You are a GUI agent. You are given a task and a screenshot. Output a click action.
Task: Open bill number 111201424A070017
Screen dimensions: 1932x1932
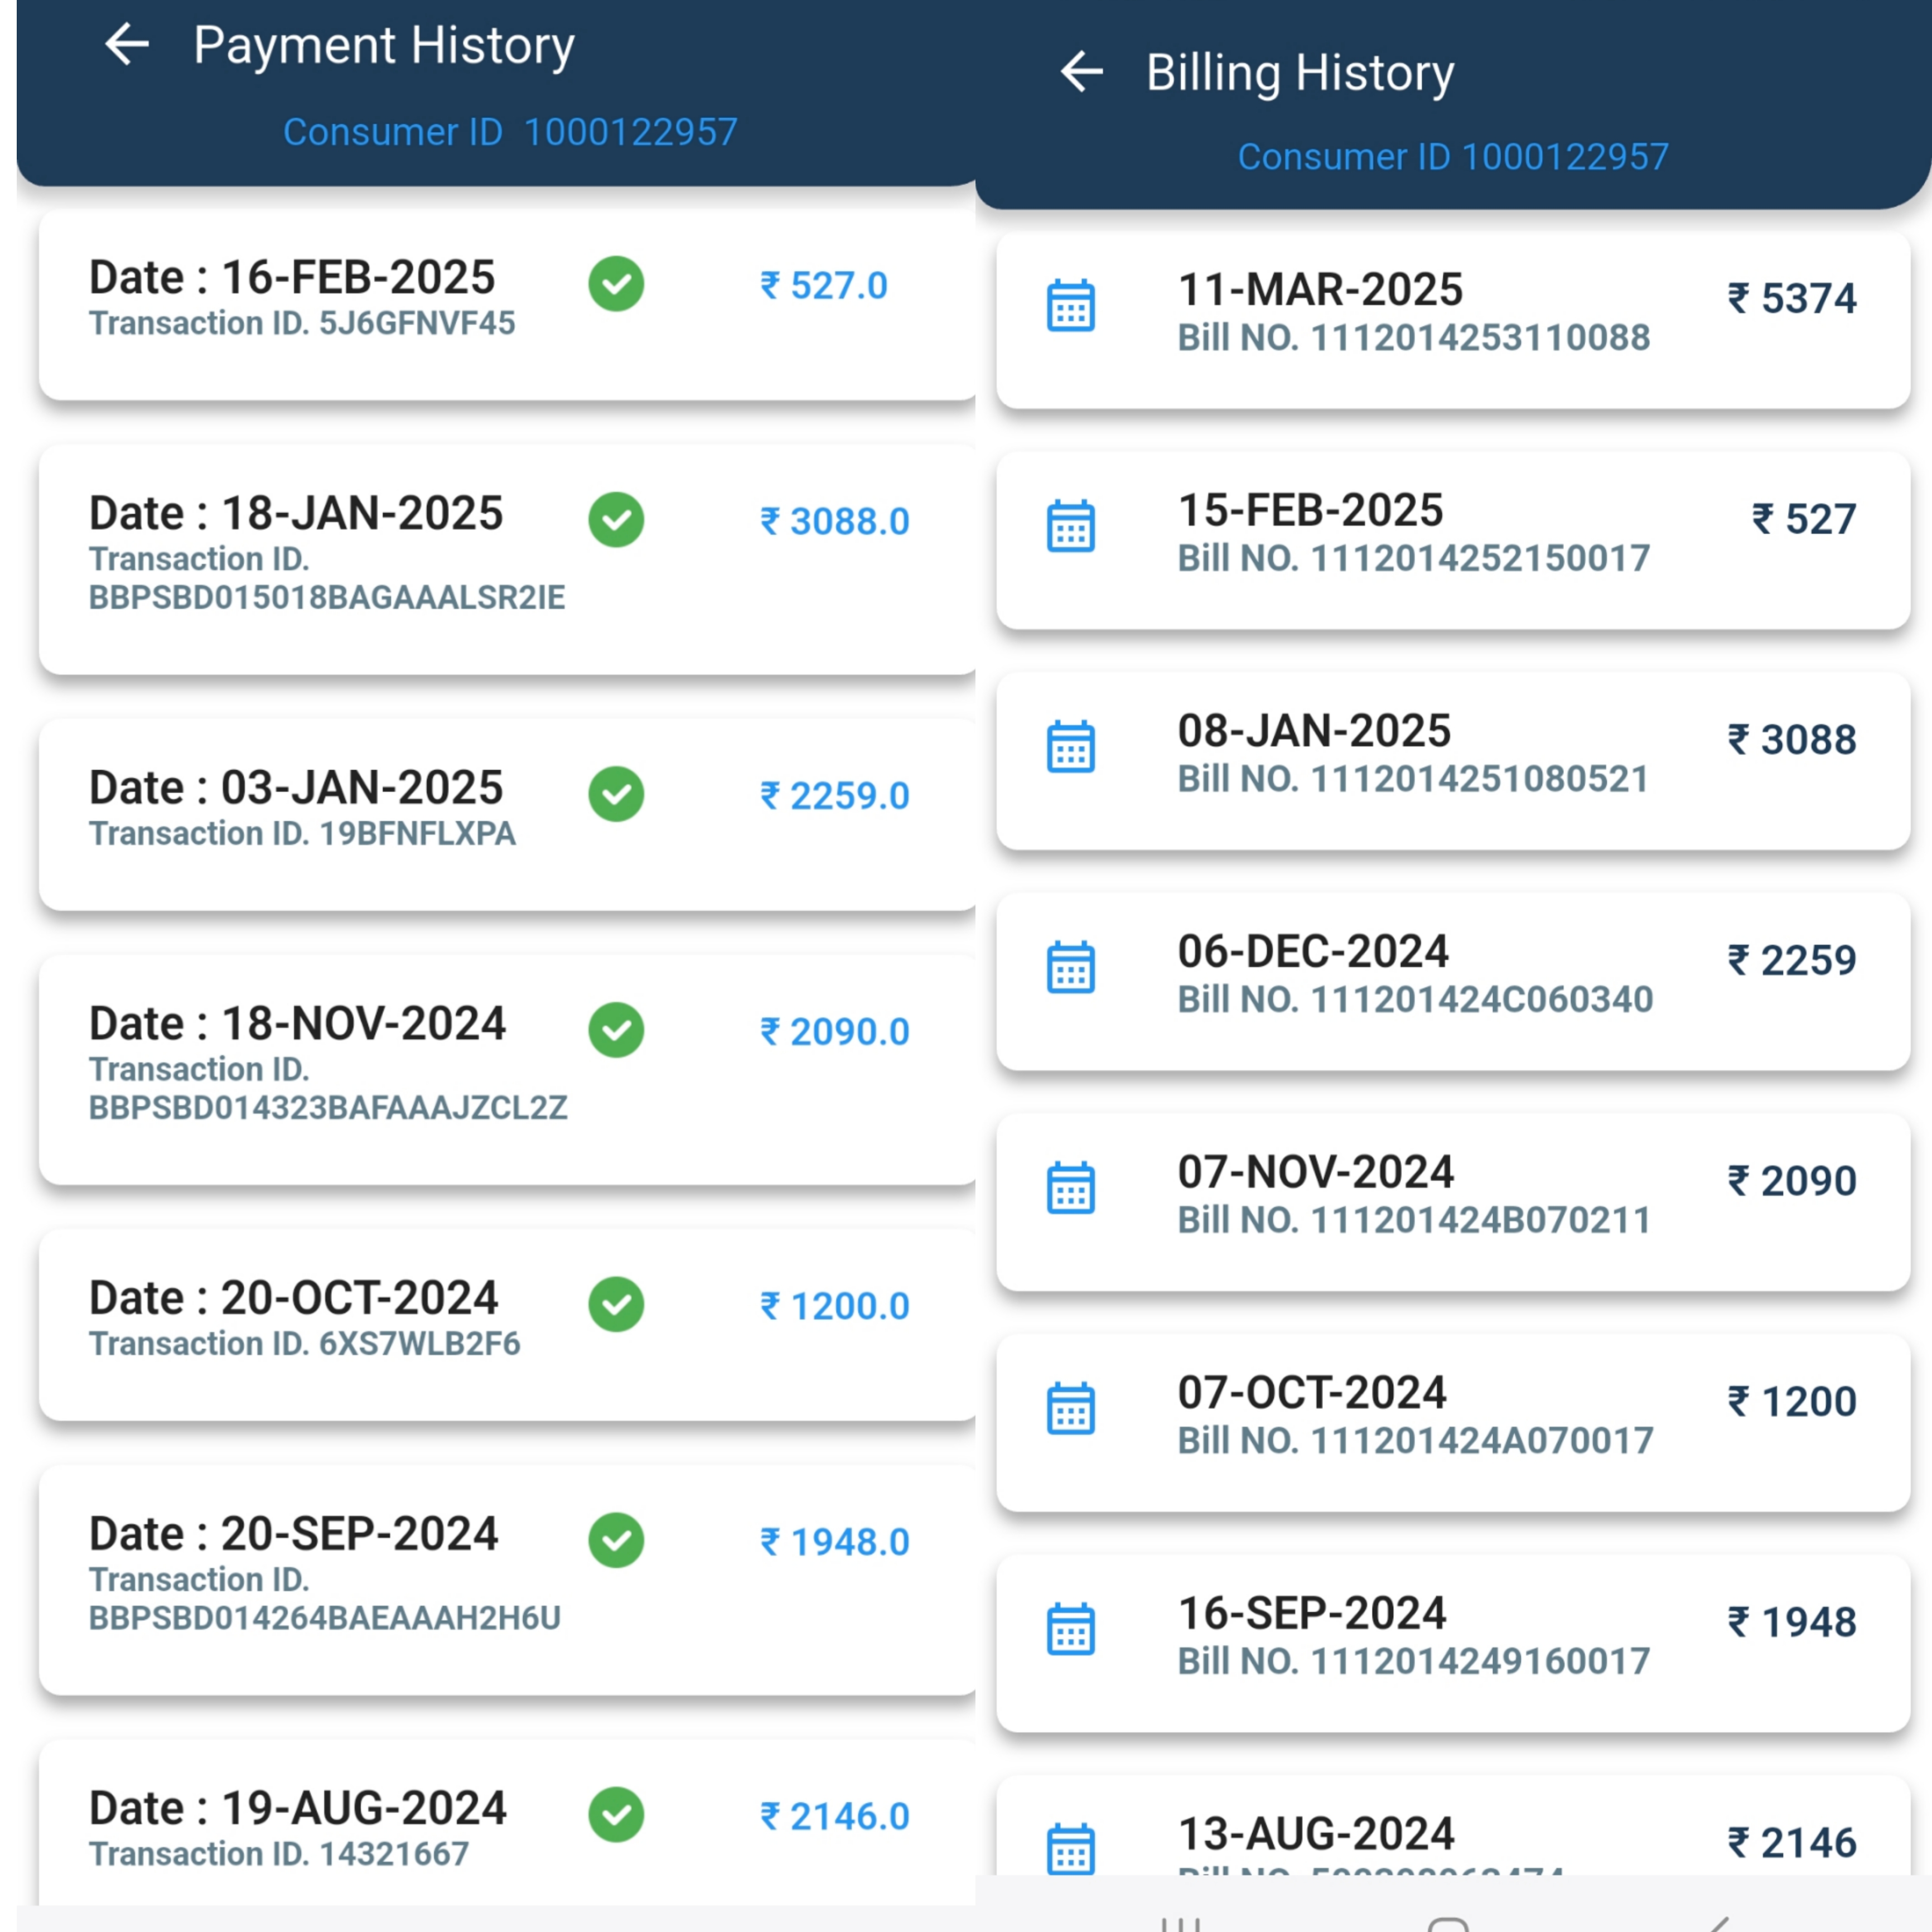point(1415,1441)
